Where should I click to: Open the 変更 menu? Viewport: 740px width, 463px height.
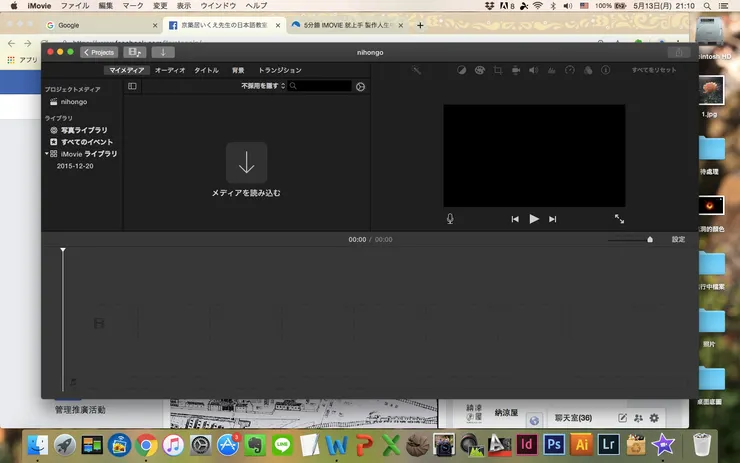tap(160, 6)
